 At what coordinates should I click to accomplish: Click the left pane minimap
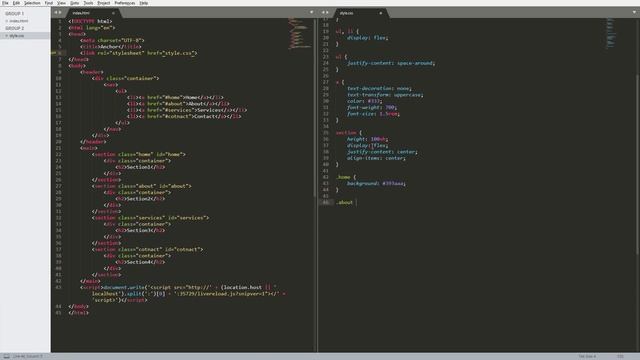coord(300,33)
